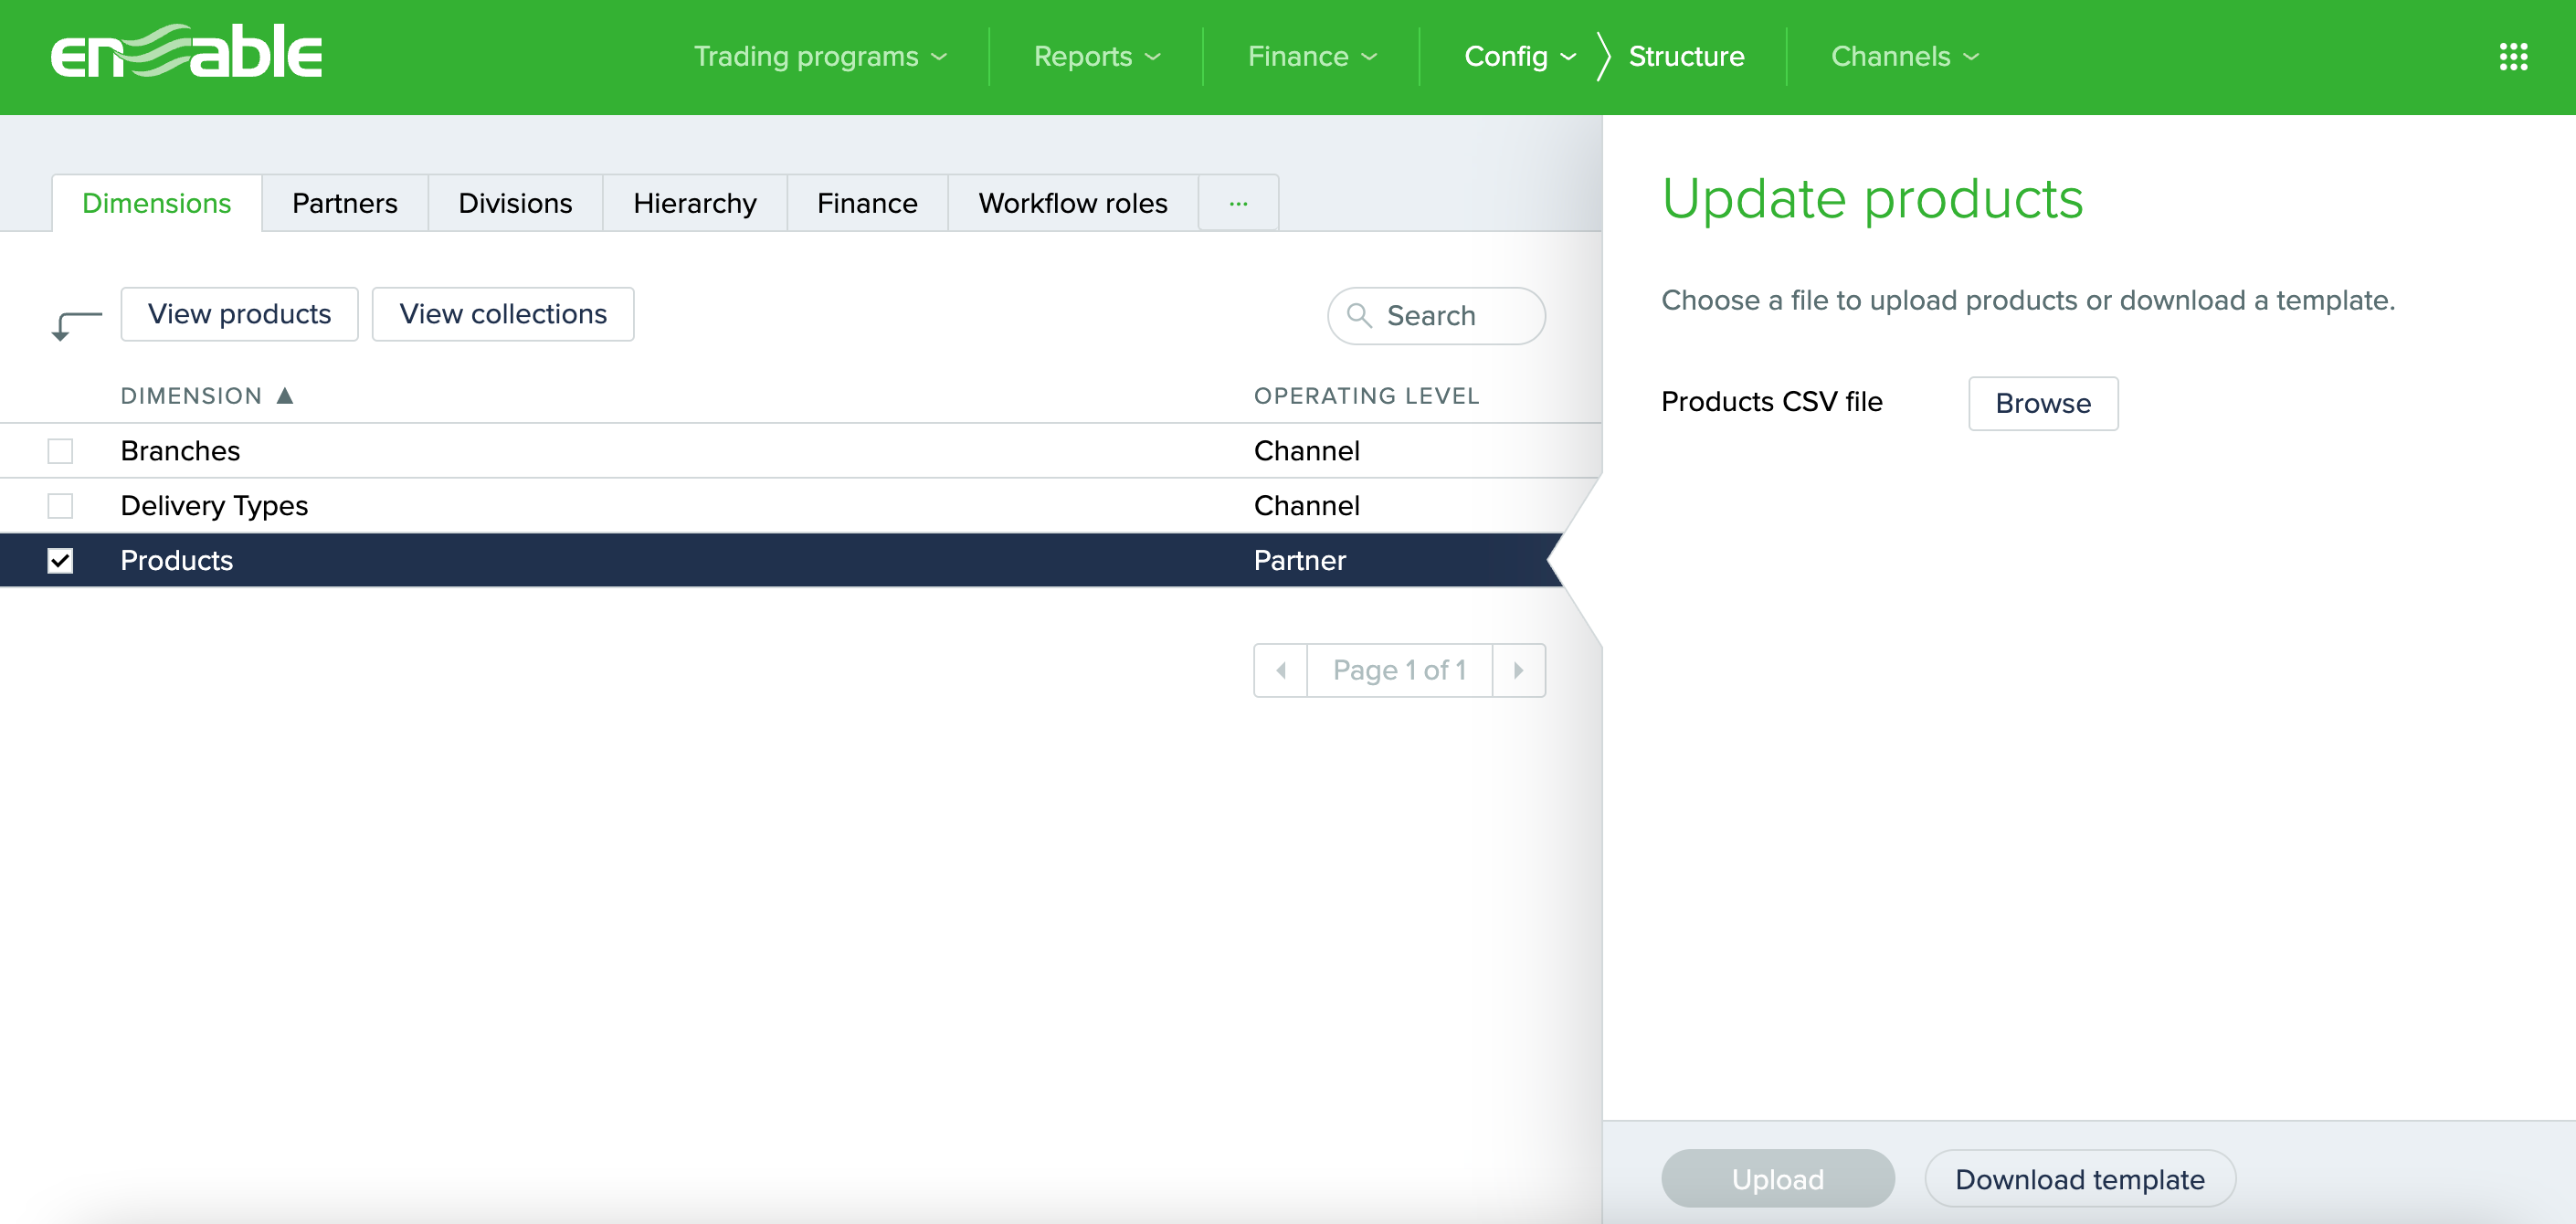Viewport: 2576px width, 1224px height.
Task: Go to the next page arrow
Action: click(x=1518, y=670)
